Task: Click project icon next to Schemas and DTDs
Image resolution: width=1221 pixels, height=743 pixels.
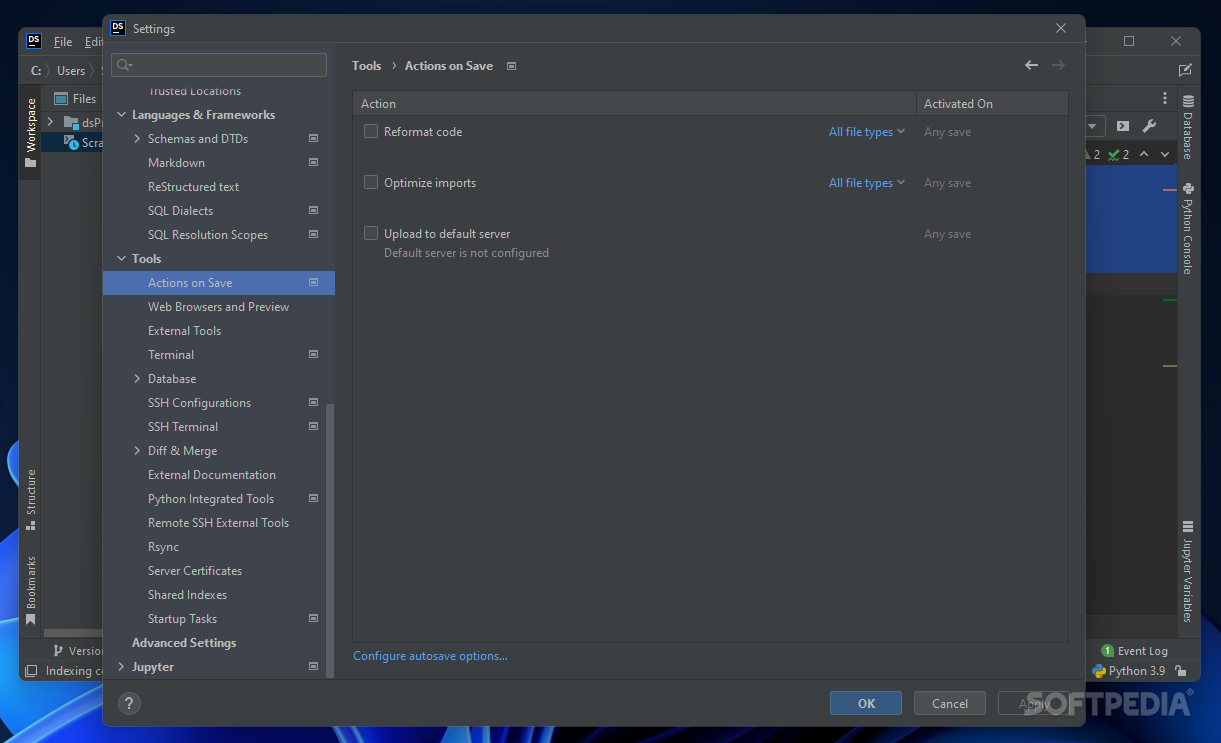Action: click(313, 139)
